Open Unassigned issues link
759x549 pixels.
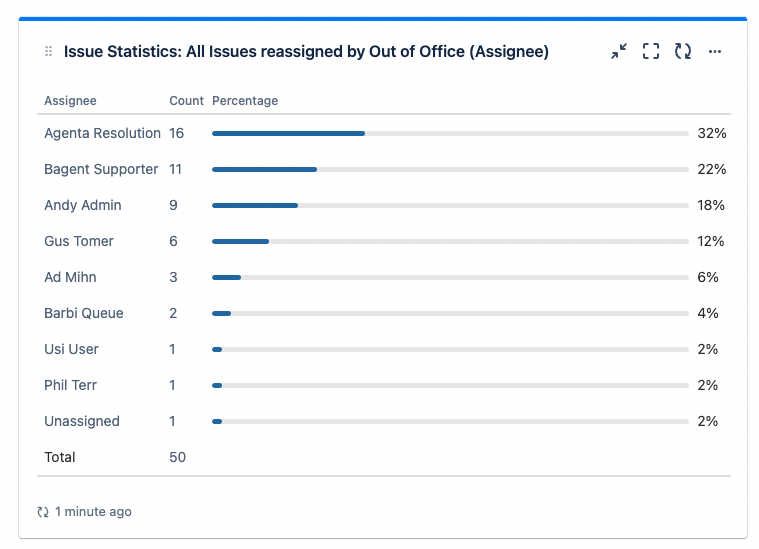(81, 421)
